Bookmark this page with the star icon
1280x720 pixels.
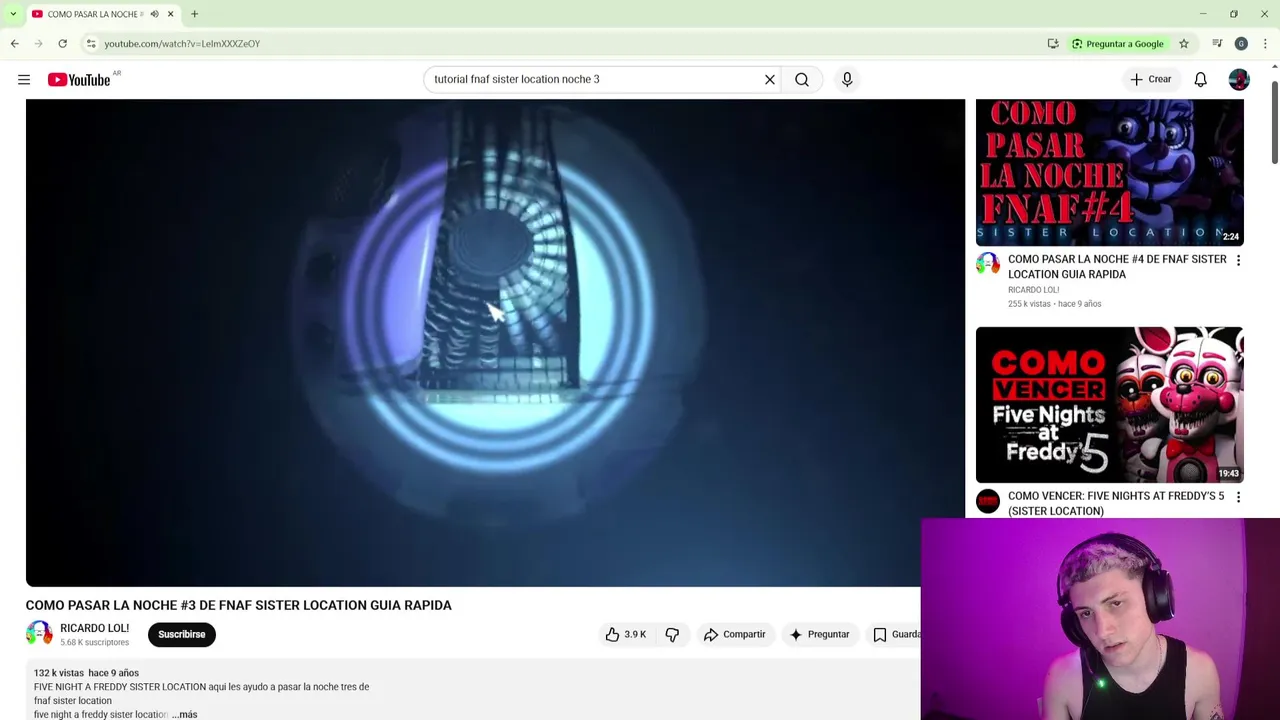pos(1184,44)
